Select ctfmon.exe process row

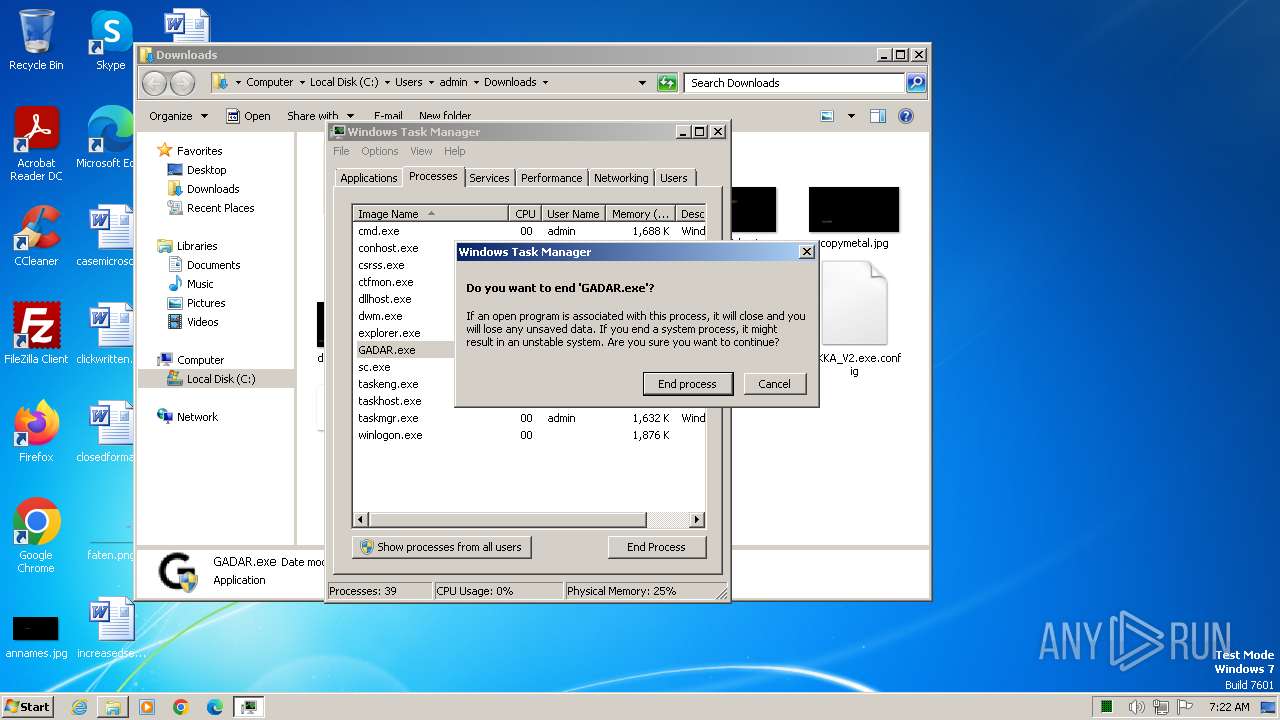click(x=405, y=282)
